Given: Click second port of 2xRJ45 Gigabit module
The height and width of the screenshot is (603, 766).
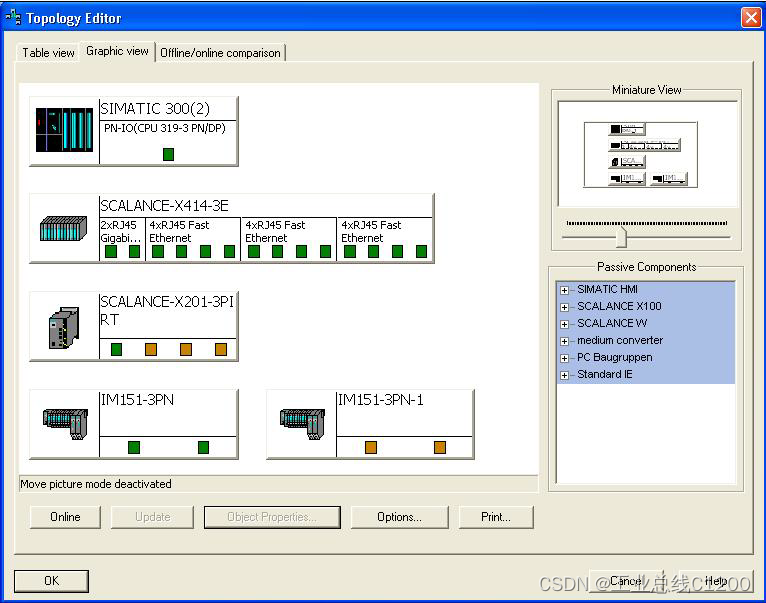Looking at the screenshot, I should tap(134, 252).
